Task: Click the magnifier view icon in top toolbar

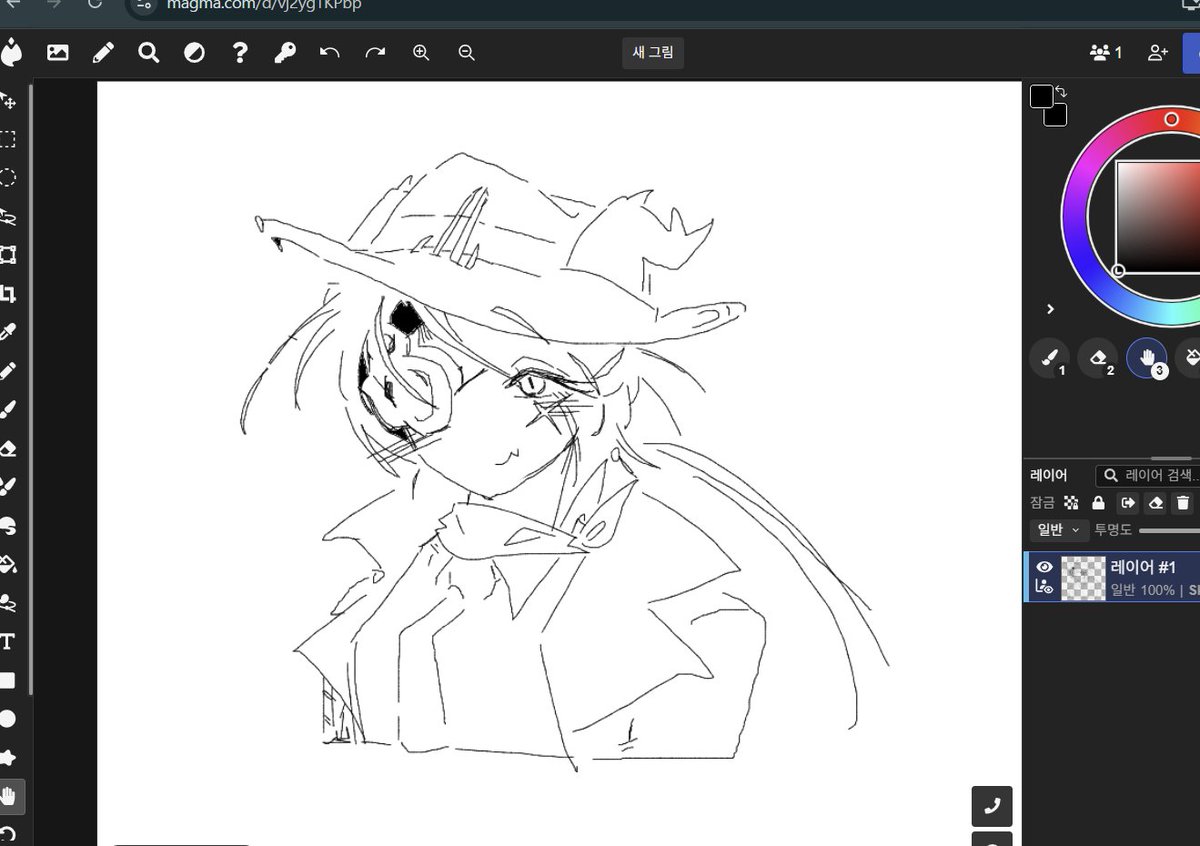Action: (149, 53)
